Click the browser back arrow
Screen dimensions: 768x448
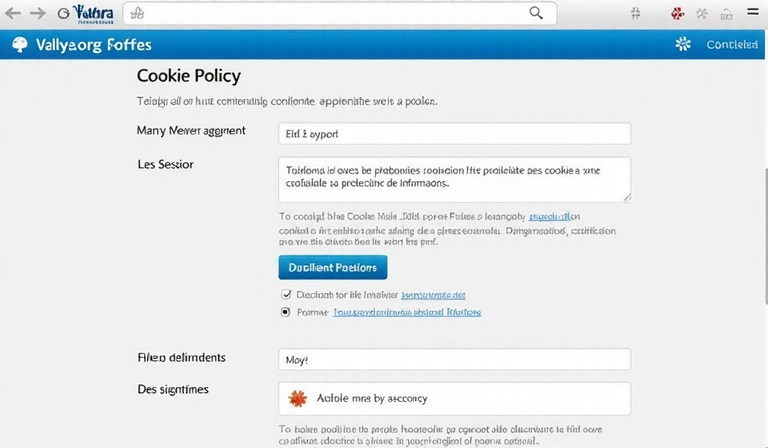tap(13, 13)
